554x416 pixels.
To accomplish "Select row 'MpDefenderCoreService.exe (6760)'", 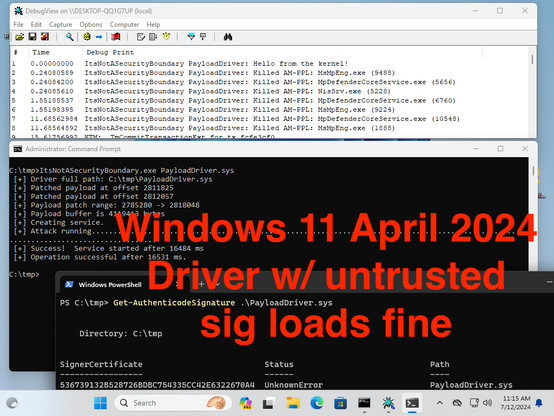I will [x=270, y=100].
